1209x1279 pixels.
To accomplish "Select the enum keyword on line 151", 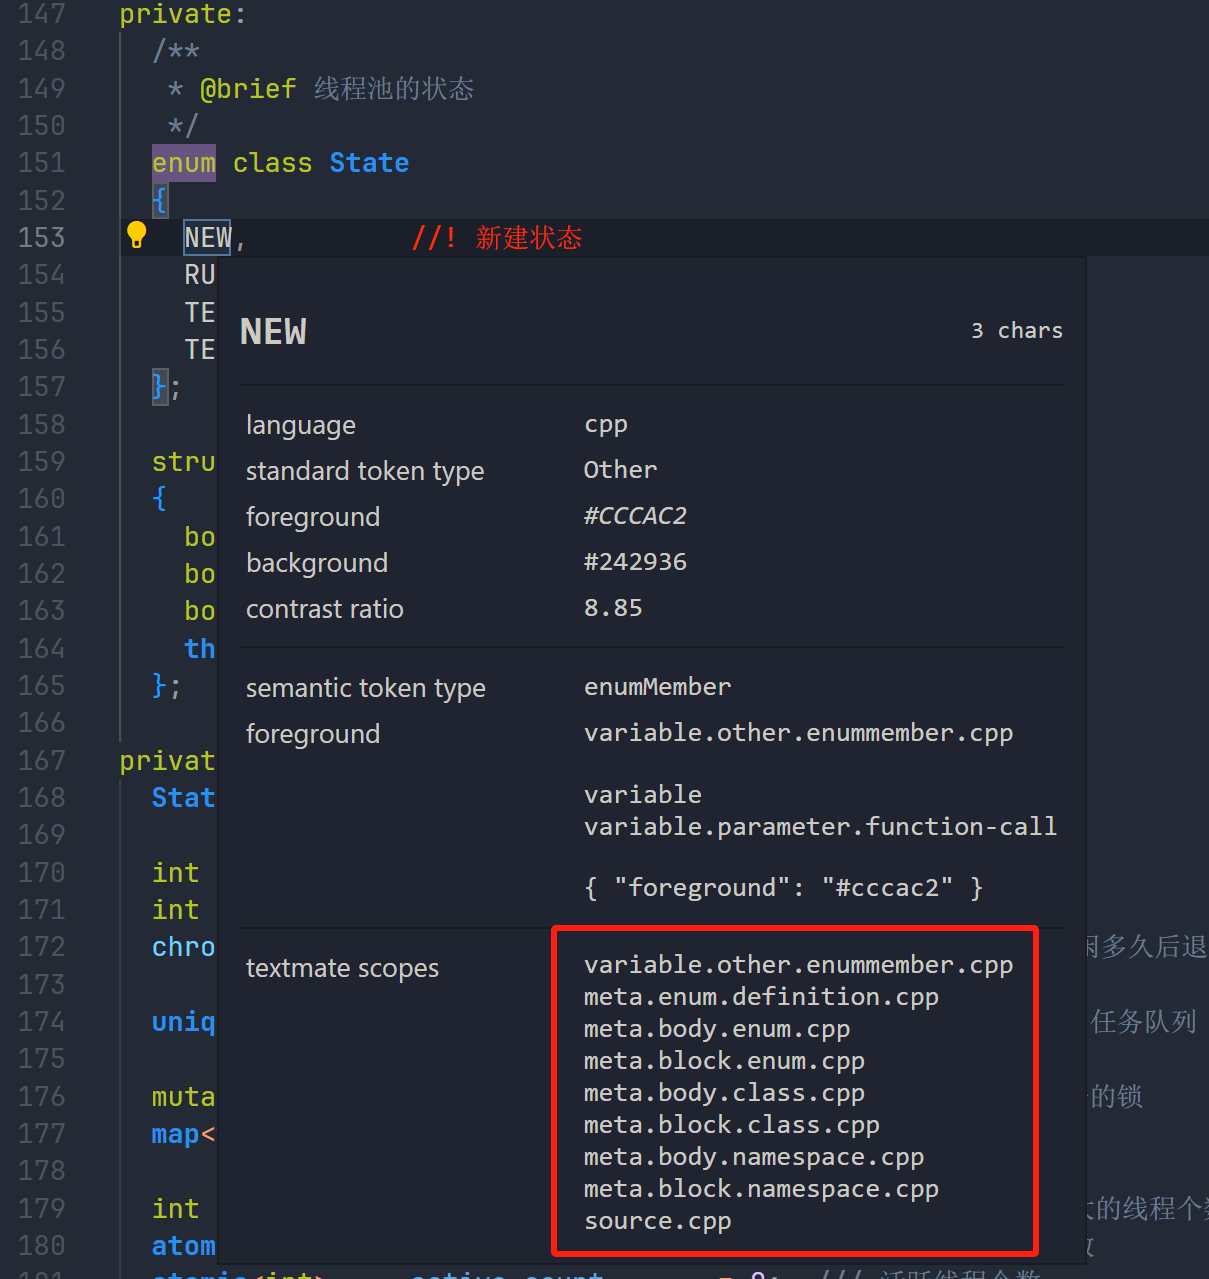I will pyautogui.click(x=184, y=163).
